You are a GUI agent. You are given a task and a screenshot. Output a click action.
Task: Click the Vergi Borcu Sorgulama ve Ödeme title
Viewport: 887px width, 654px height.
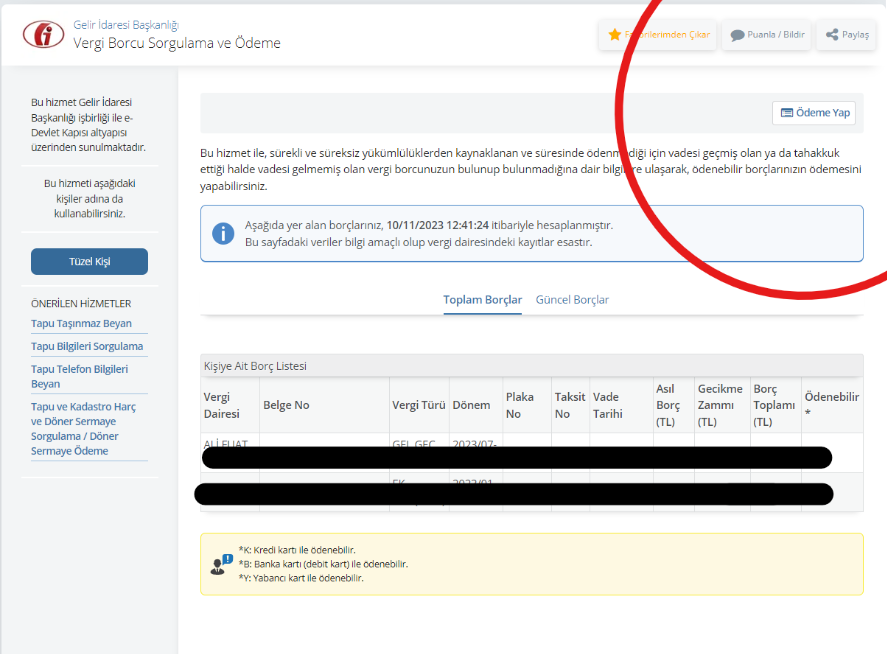coord(177,44)
